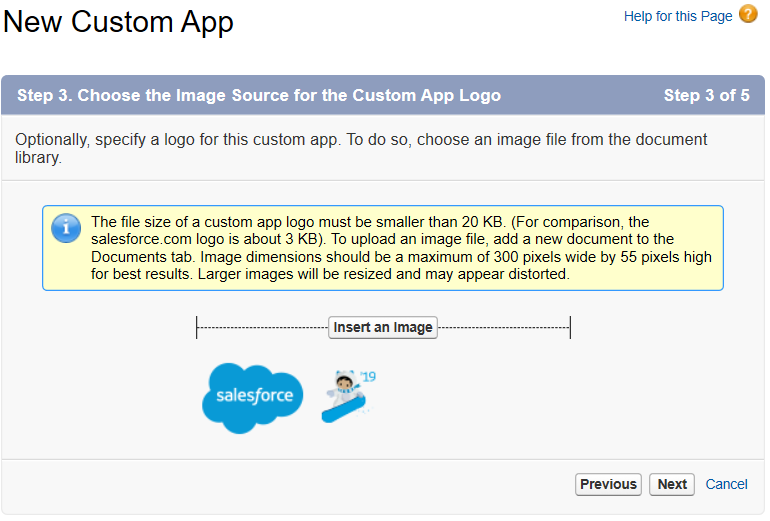
Task: Go back with the Previous button
Action: pos(608,484)
